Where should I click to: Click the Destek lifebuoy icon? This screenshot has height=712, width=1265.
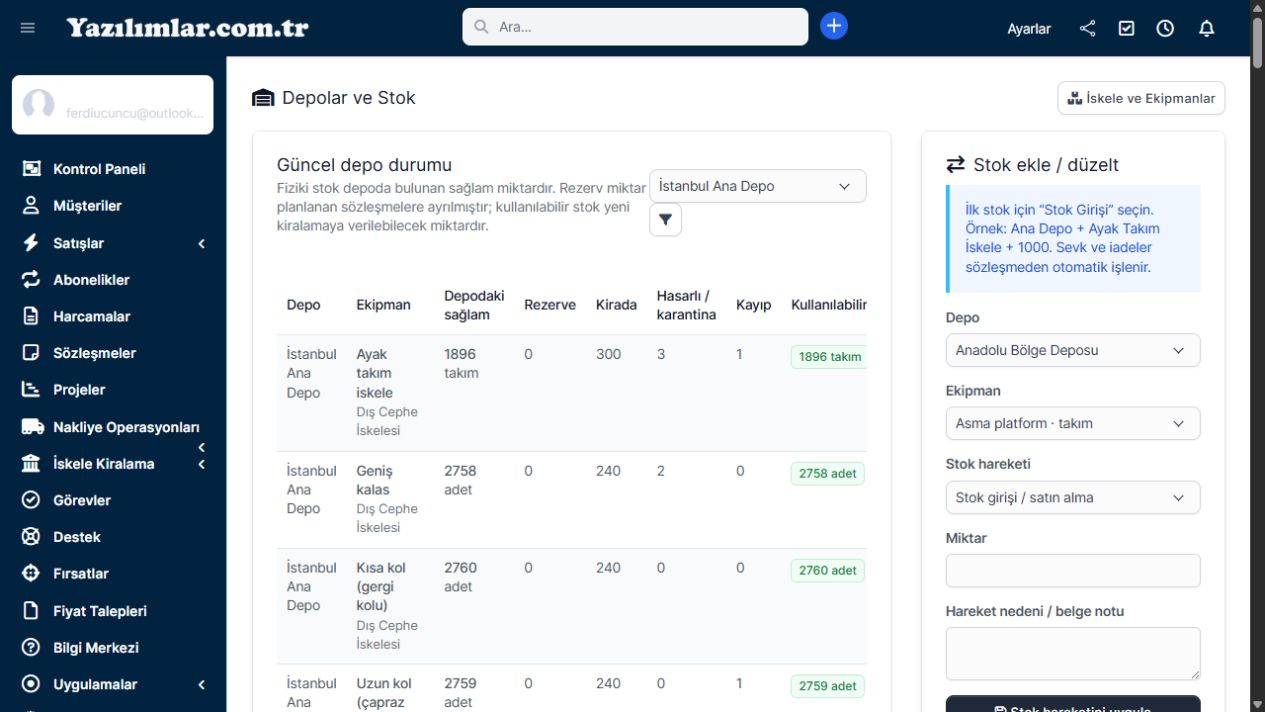coord(31,537)
